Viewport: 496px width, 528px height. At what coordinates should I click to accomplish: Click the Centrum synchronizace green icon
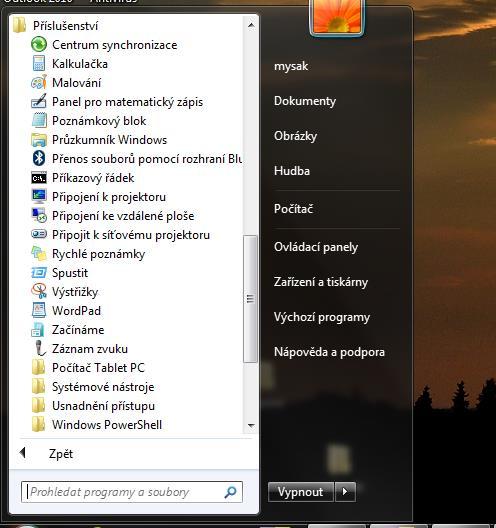point(39,44)
